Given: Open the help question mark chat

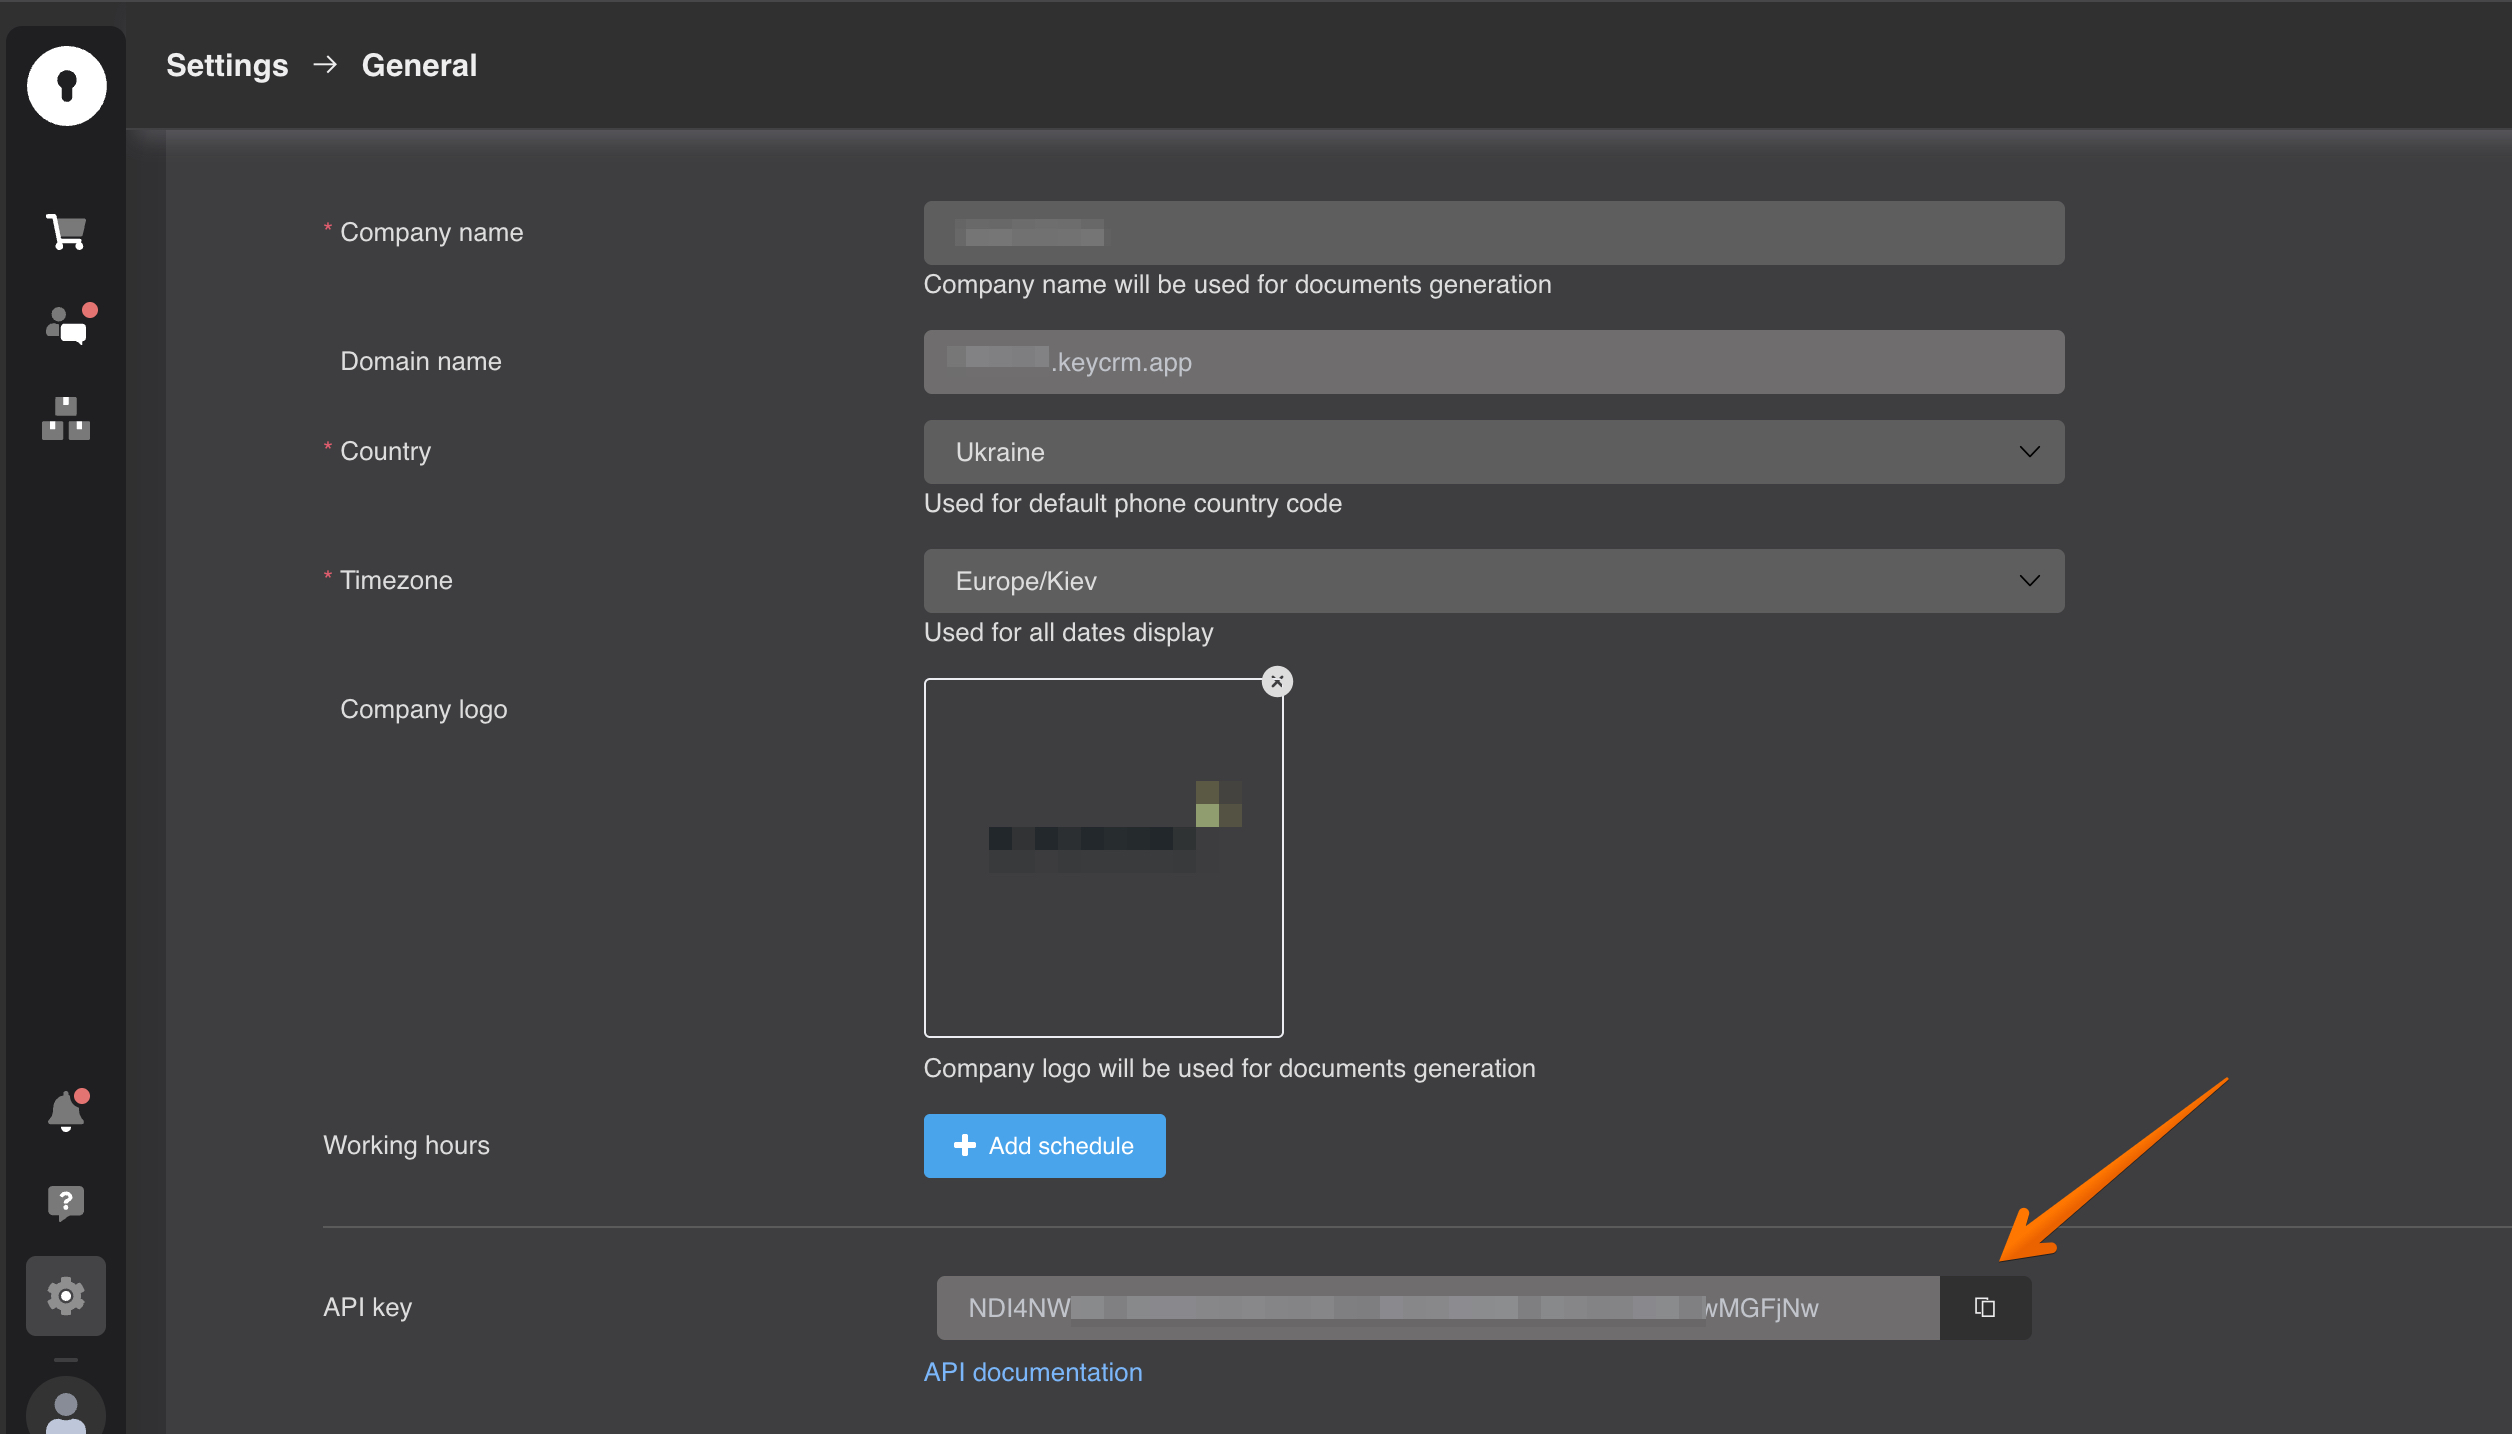Looking at the screenshot, I should click(66, 1202).
